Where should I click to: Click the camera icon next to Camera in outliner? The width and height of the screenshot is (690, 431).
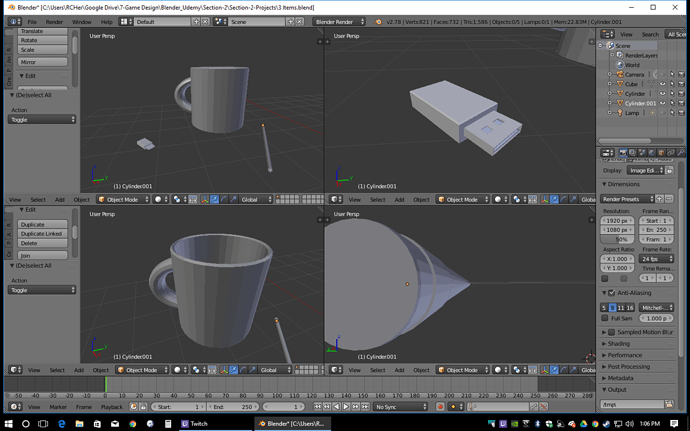tap(620, 74)
